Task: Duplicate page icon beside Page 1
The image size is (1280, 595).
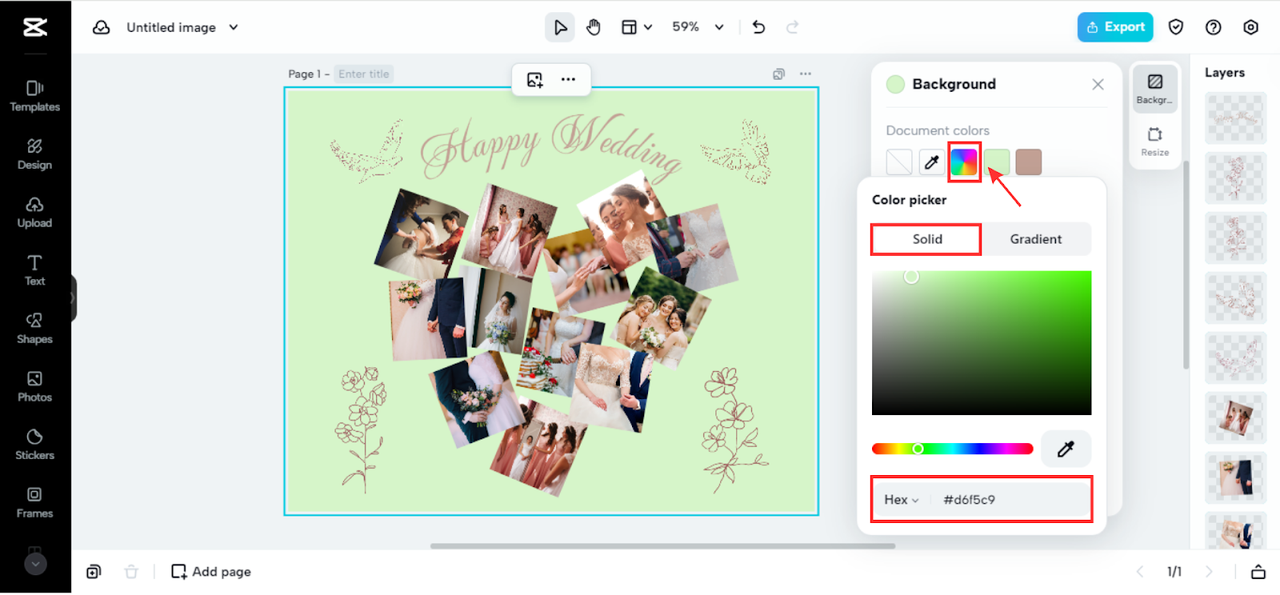Action: click(779, 74)
